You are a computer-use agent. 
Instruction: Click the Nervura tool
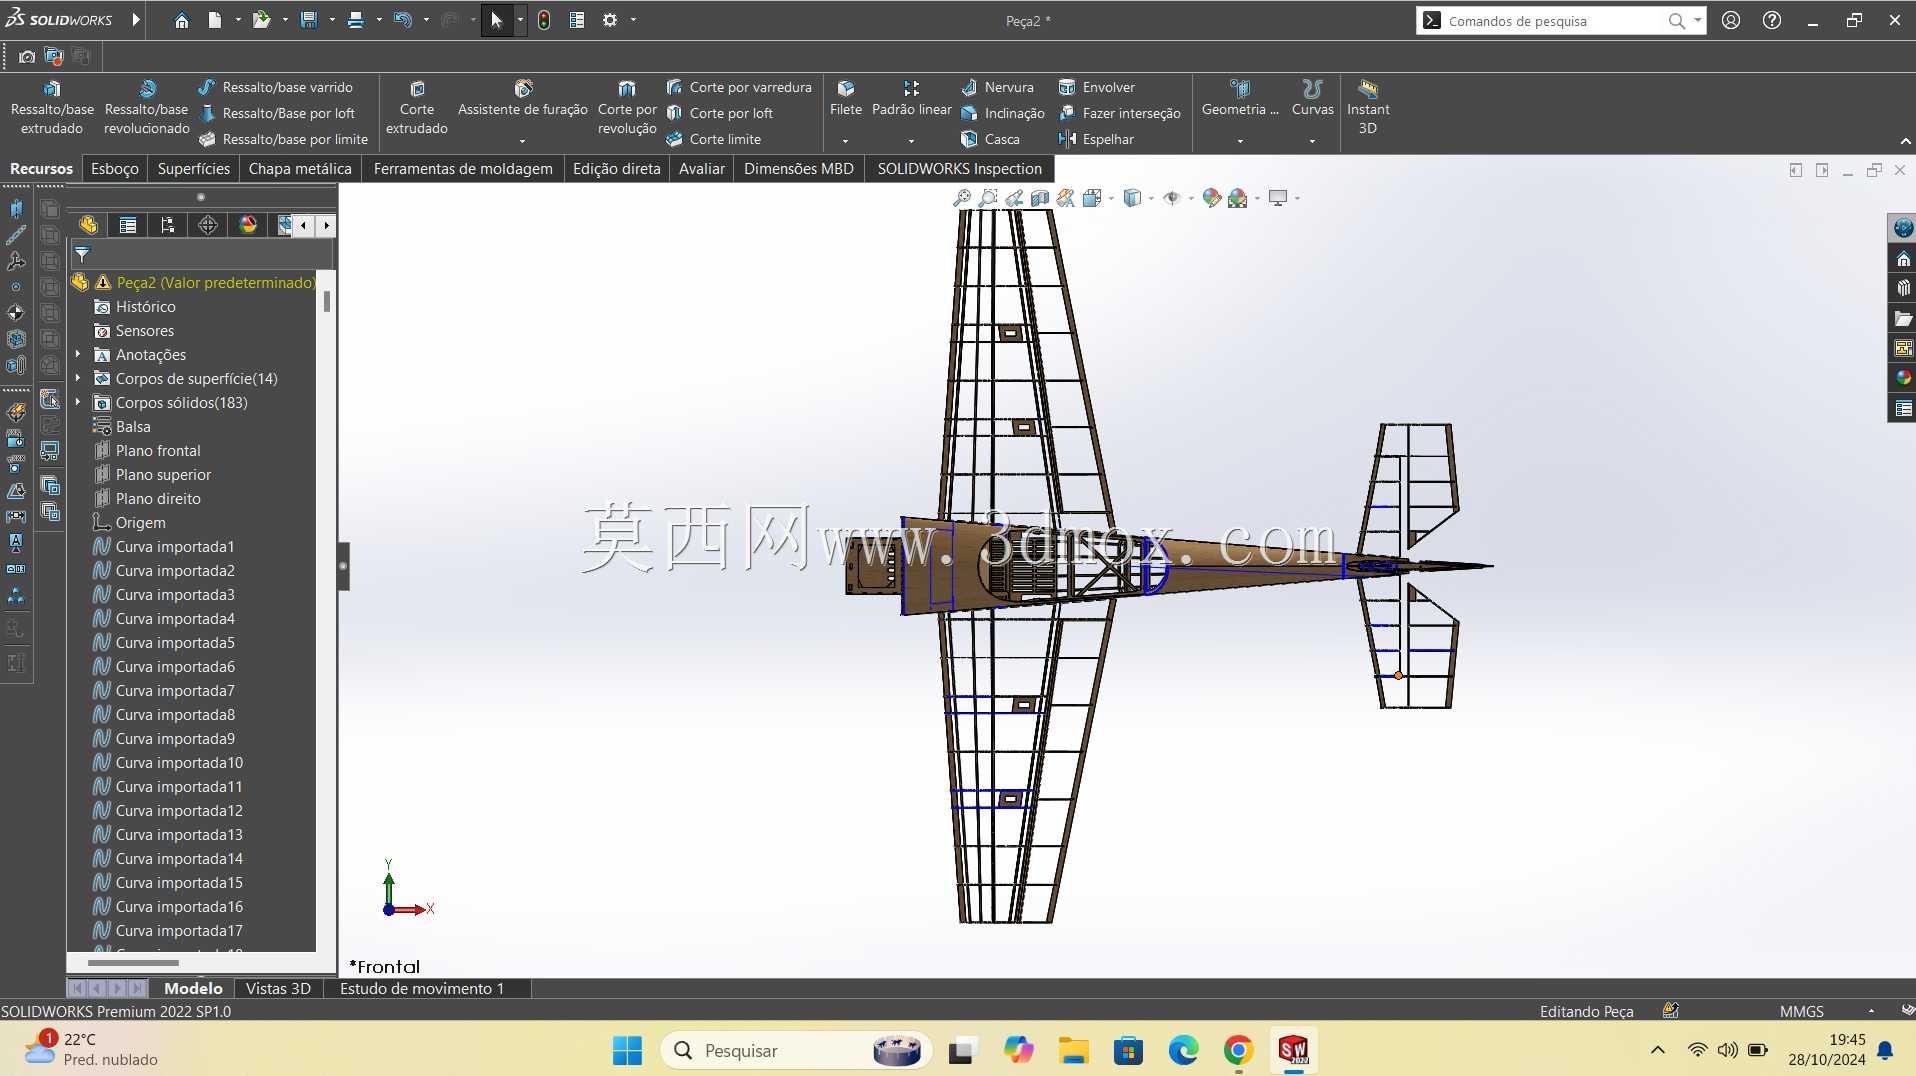click(x=997, y=87)
